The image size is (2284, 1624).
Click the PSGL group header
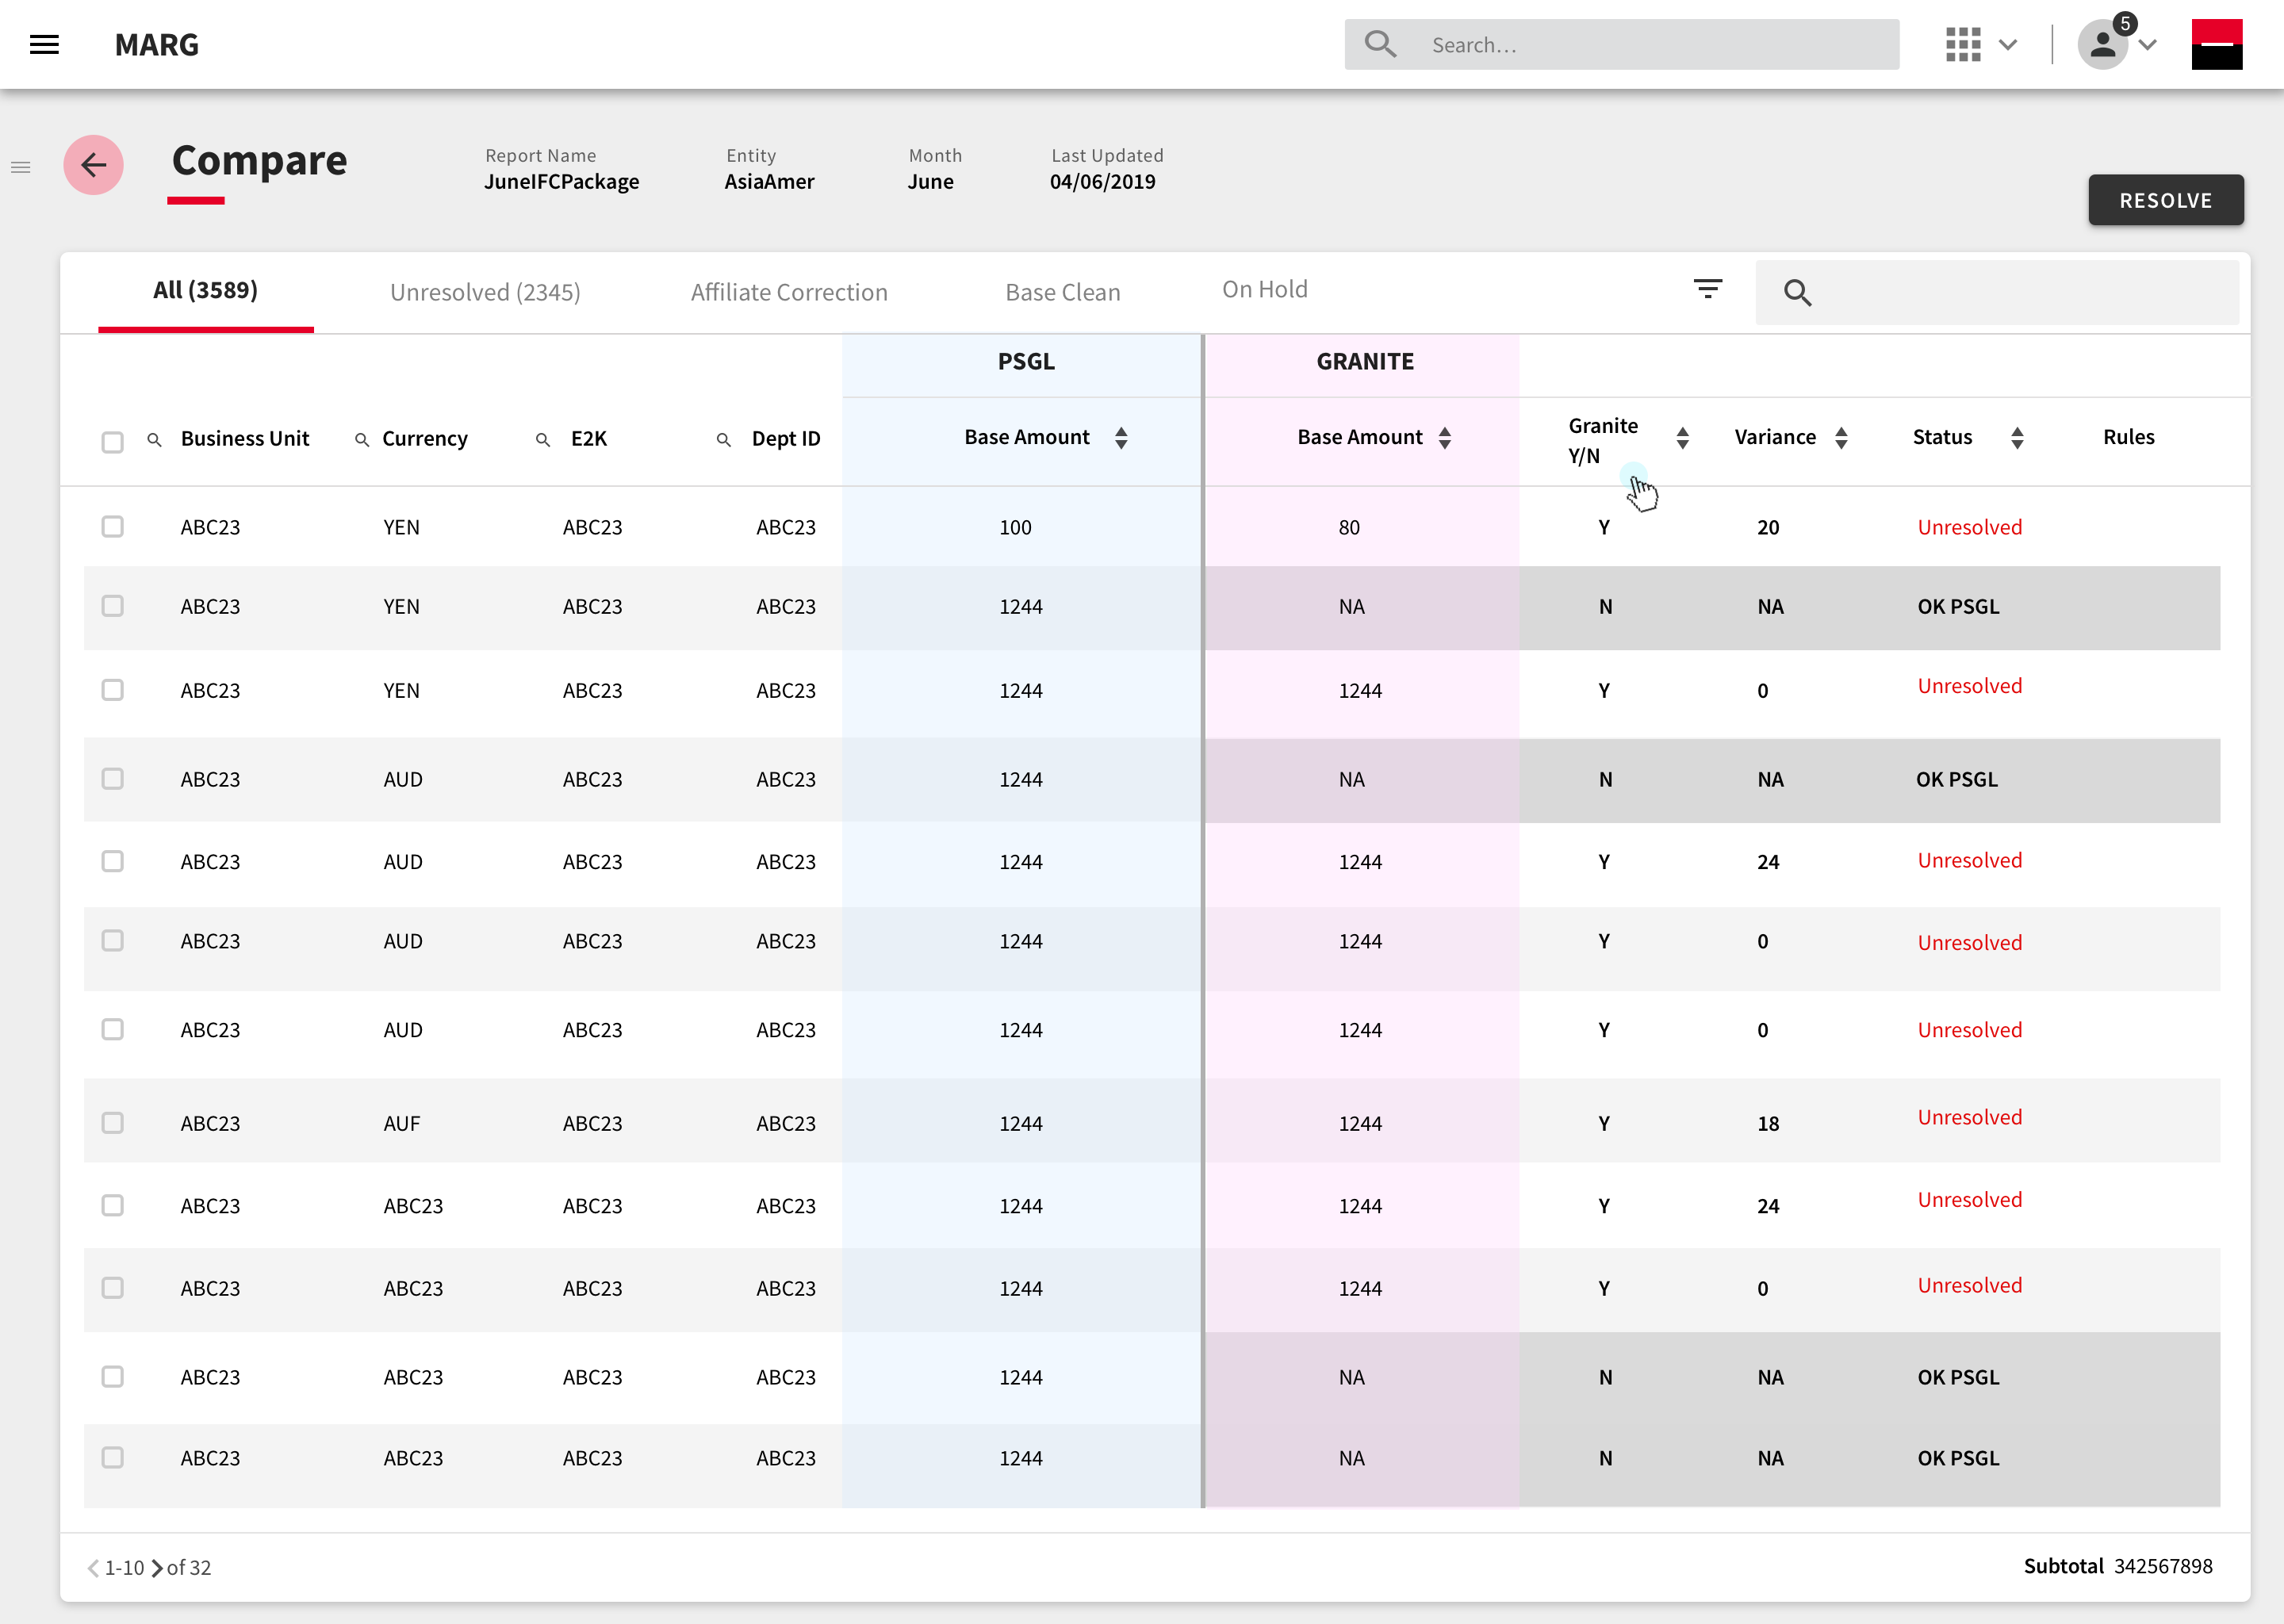pos(1026,361)
